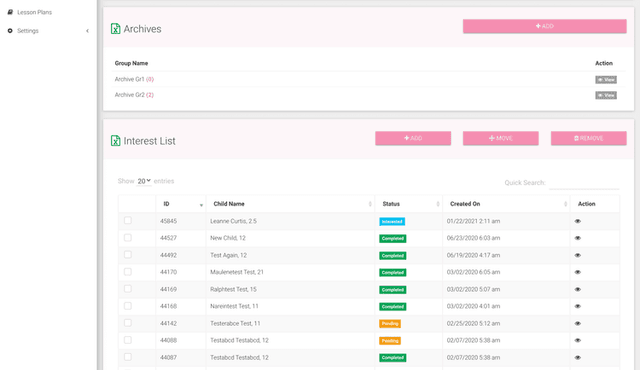Check the box for row 44169

(x=128, y=289)
